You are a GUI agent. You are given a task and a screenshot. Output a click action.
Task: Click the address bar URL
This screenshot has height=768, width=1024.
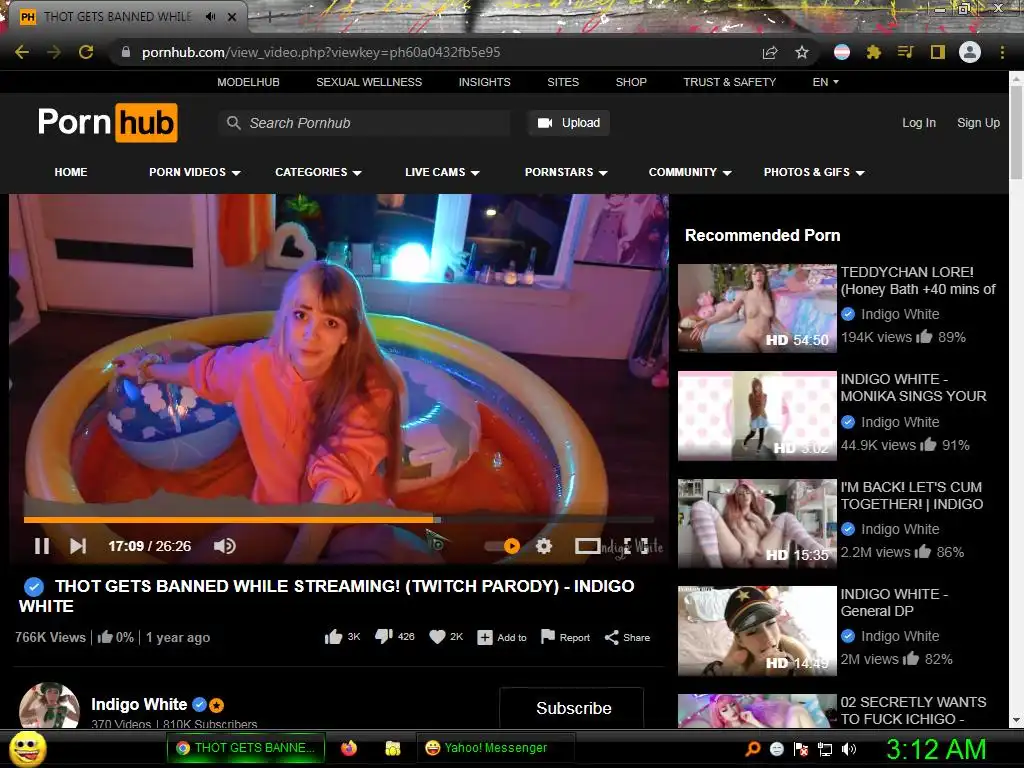click(321, 52)
